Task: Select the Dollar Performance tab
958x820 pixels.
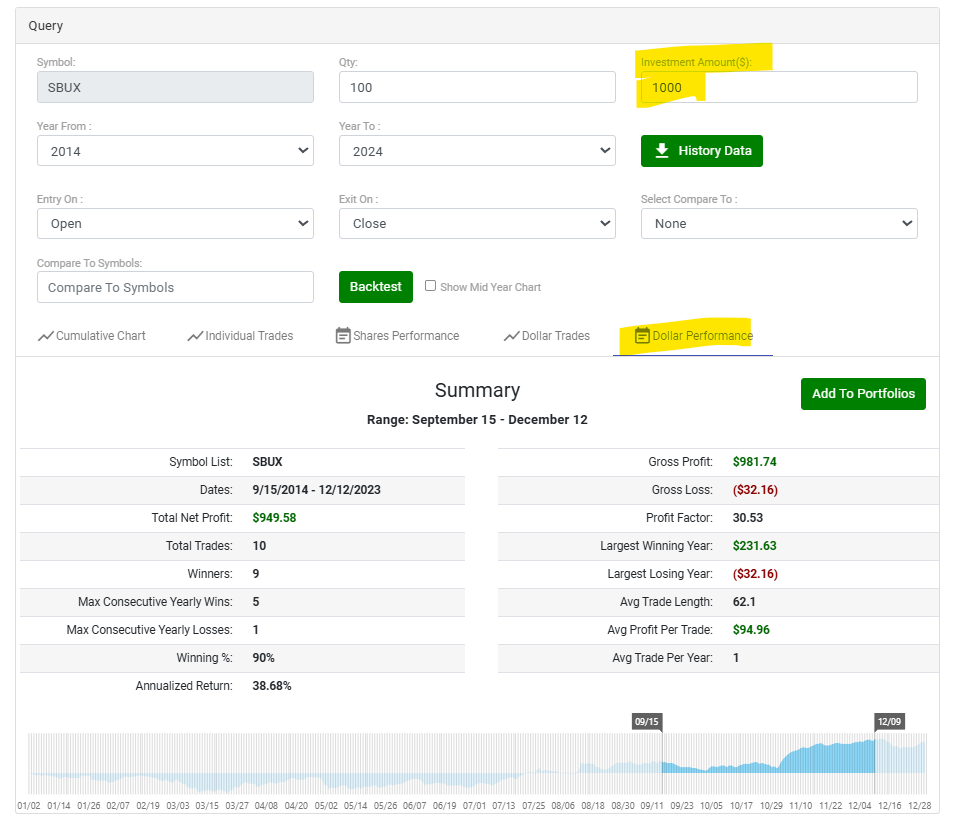Action: 693,336
